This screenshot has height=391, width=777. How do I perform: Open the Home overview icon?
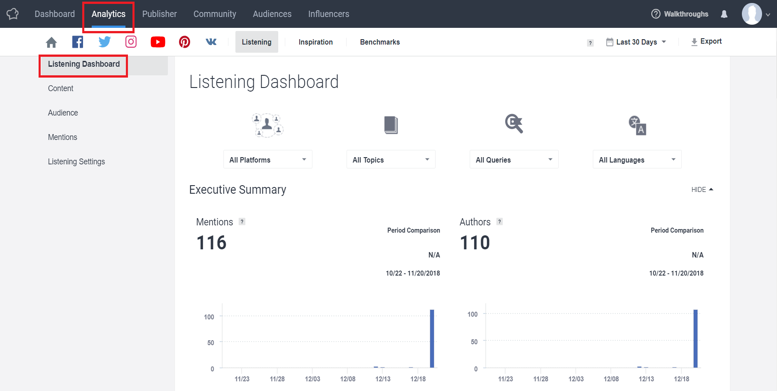pos(52,42)
